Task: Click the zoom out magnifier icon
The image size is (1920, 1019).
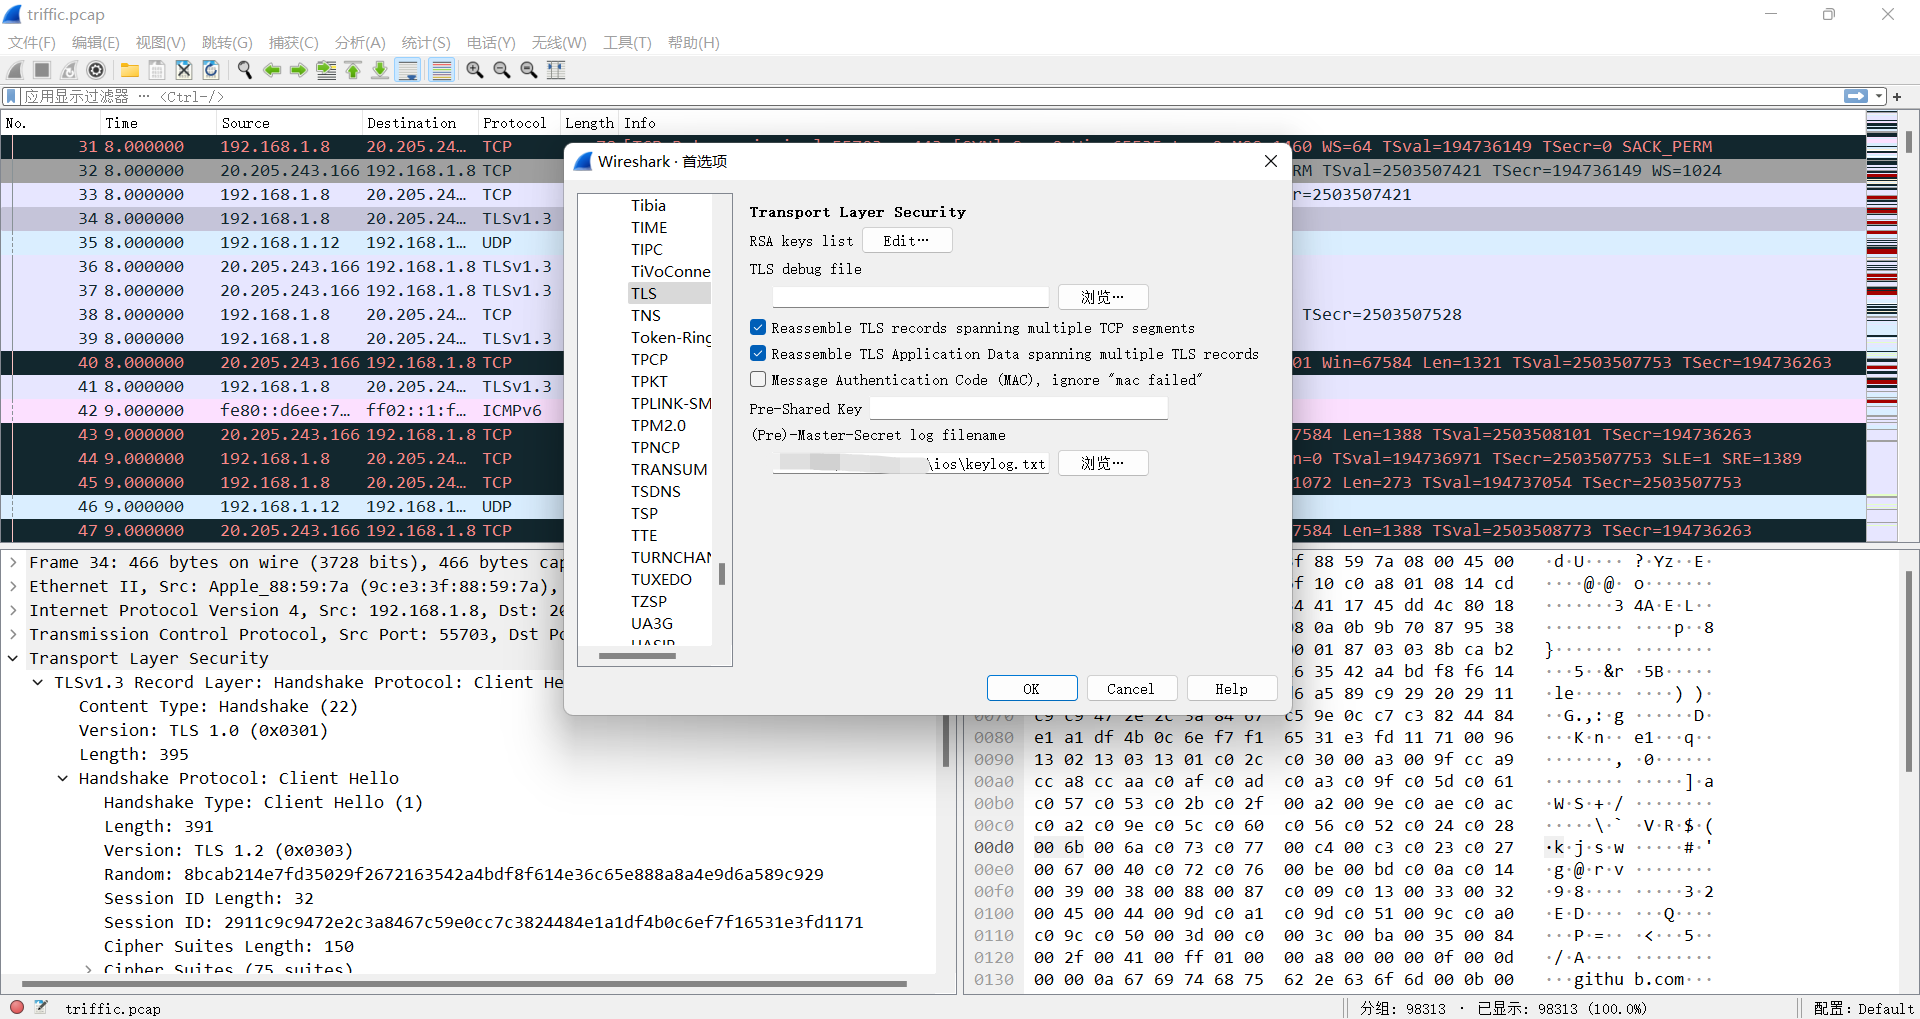Action: [502, 70]
